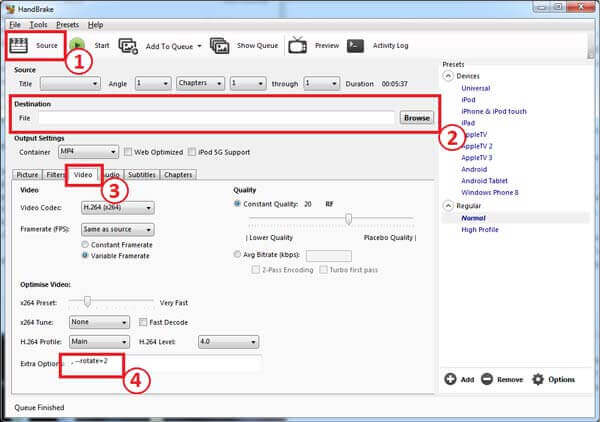Open the Show Queue icon

(x=220, y=46)
